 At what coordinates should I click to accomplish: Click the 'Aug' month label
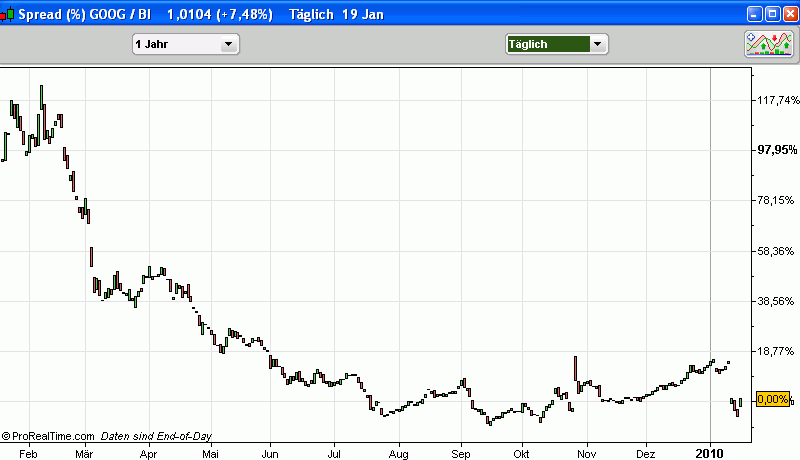(398, 453)
